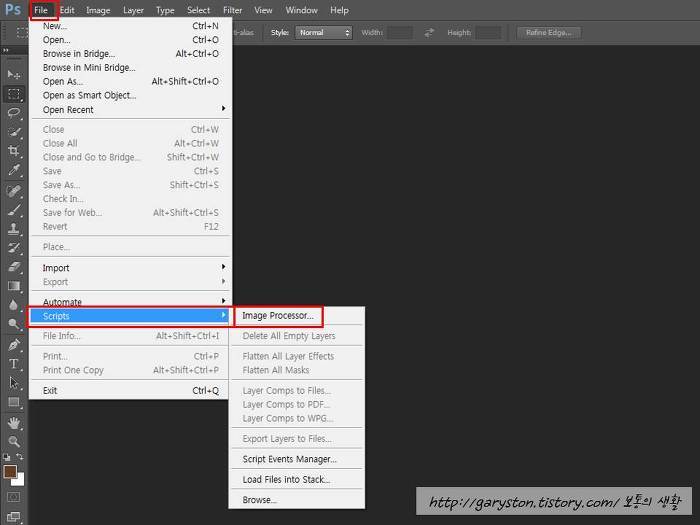Select the Move tool
The width and height of the screenshot is (700, 525).
coord(14,75)
